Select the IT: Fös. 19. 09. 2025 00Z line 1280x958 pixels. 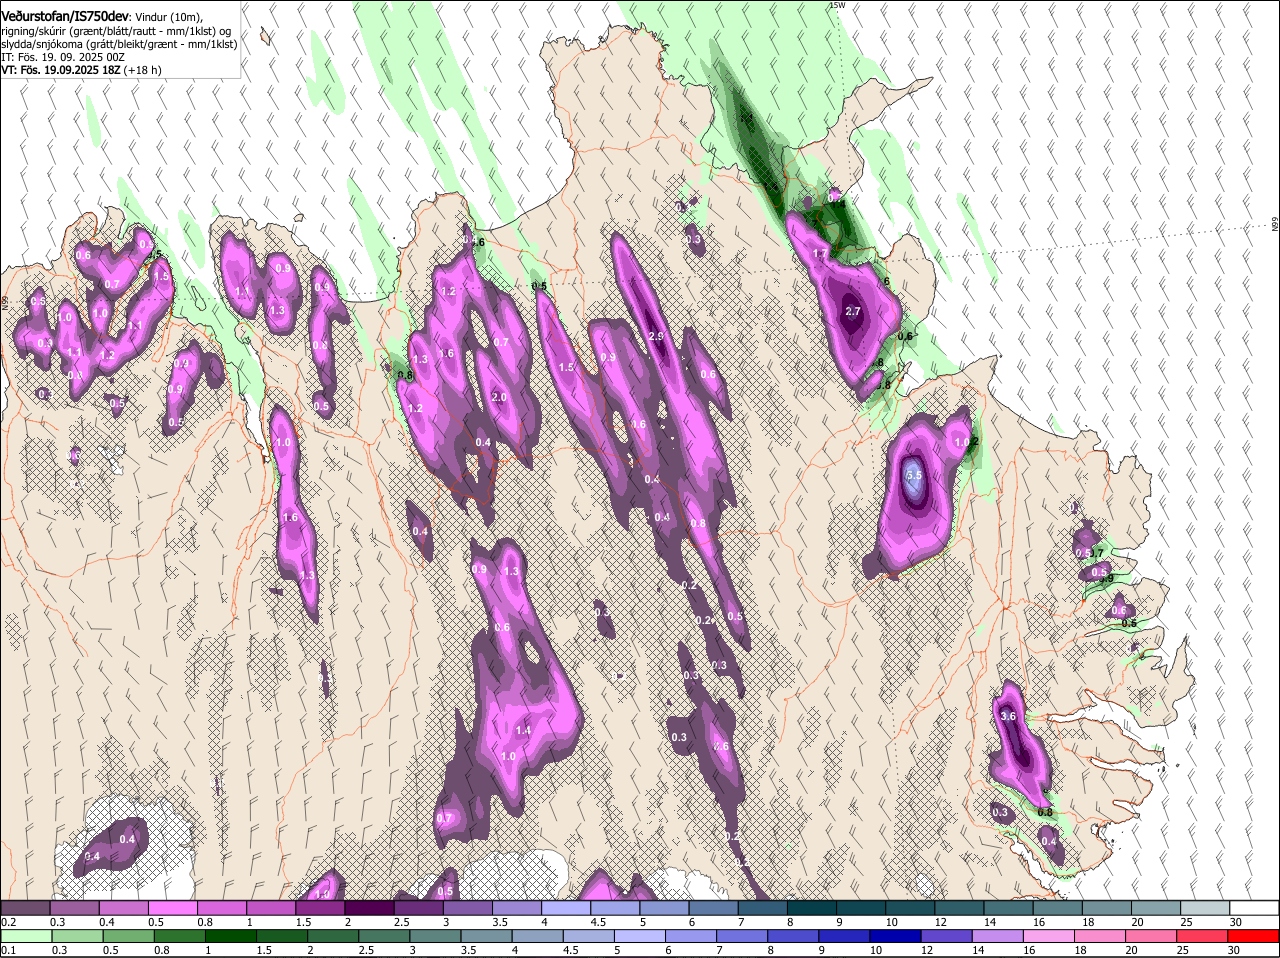coord(63,57)
